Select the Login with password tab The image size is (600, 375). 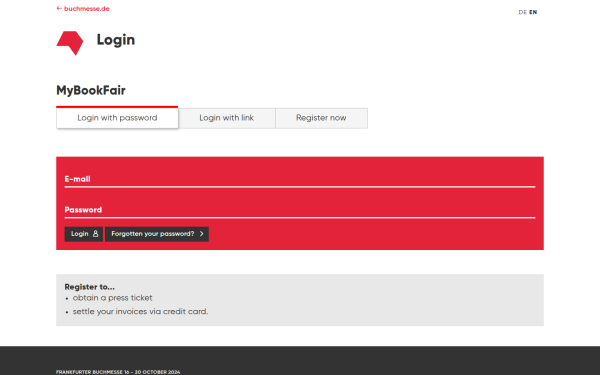coord(117,118)
